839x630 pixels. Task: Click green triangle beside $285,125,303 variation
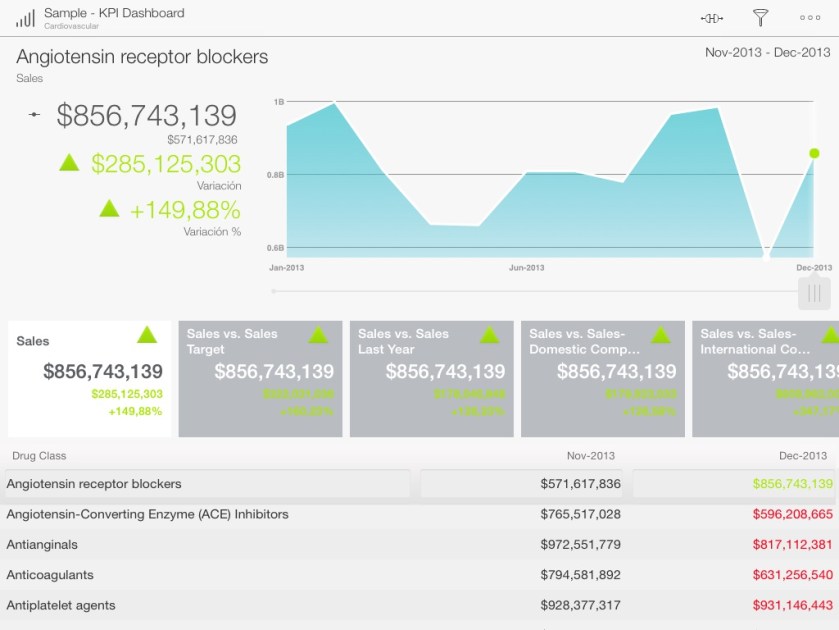point(69,162)
